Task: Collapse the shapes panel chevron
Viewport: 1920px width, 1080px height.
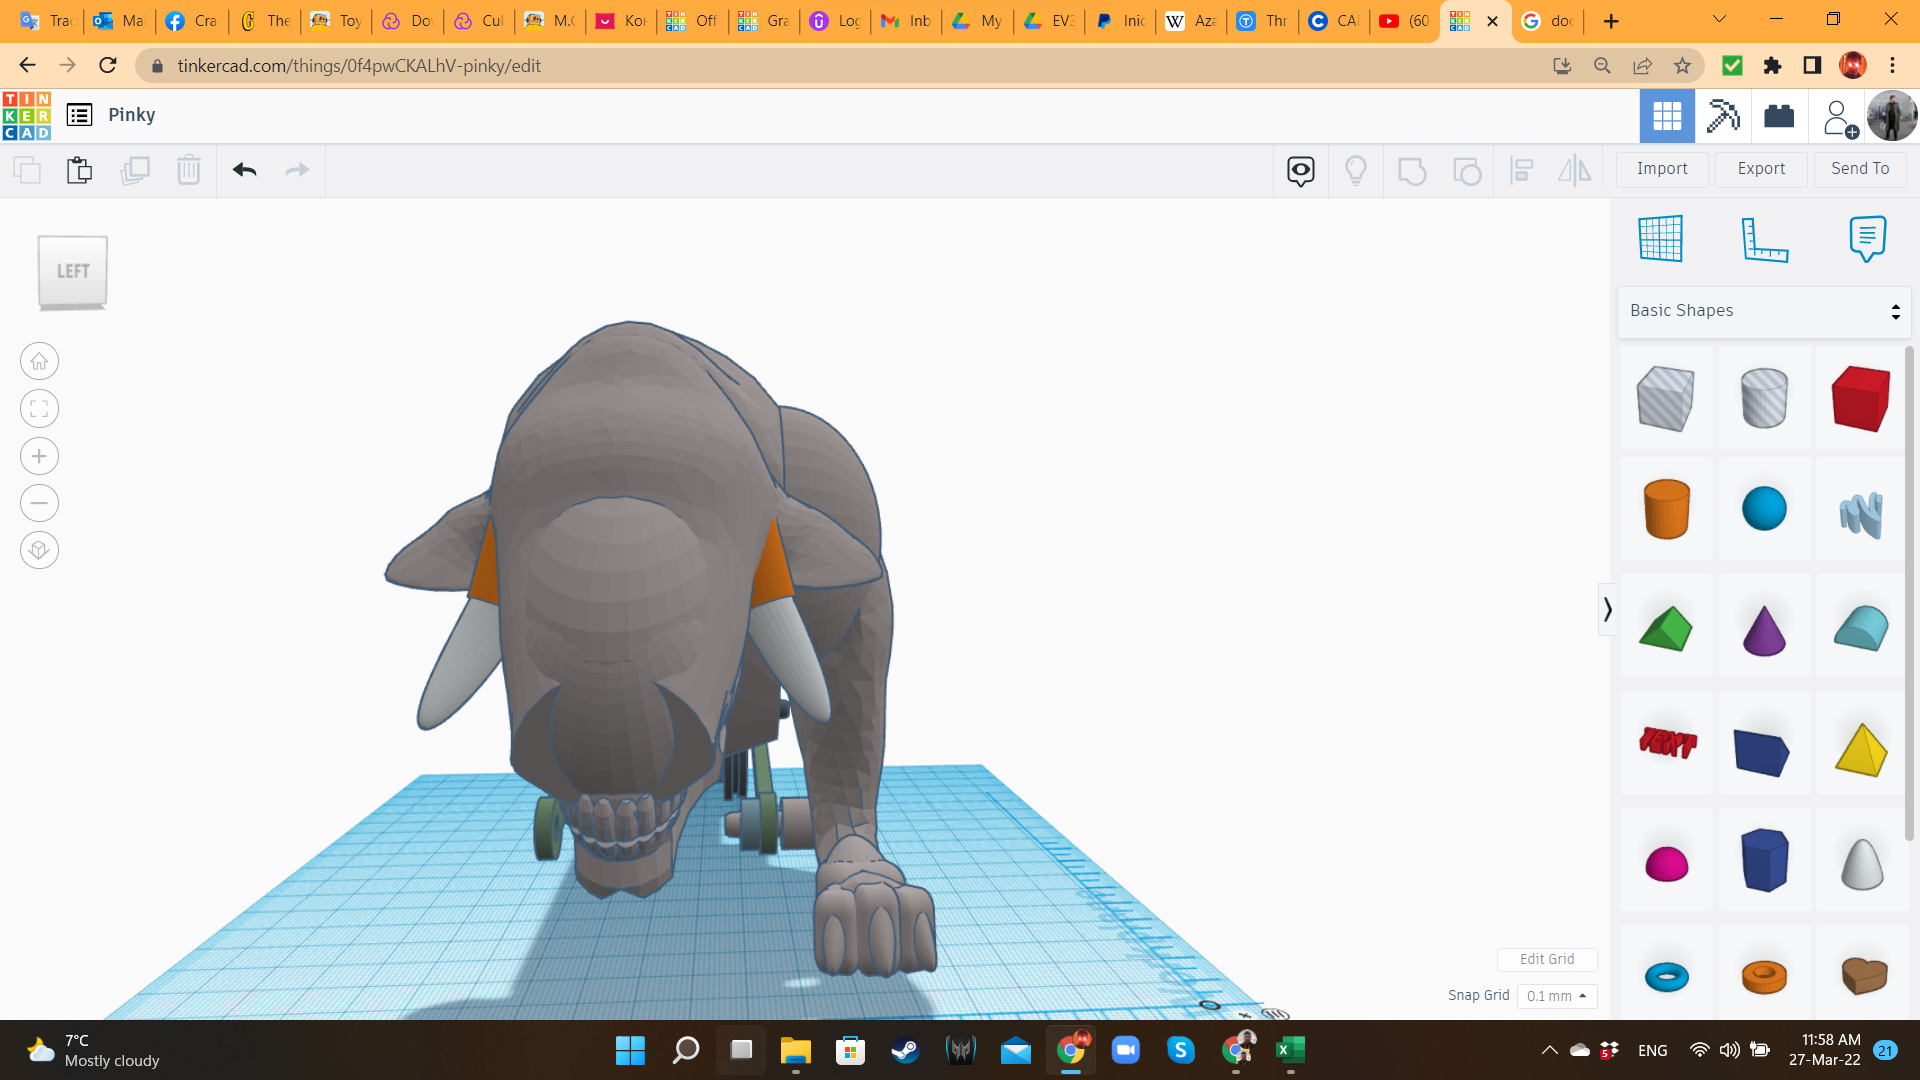Action: (x=1607, y=609)
